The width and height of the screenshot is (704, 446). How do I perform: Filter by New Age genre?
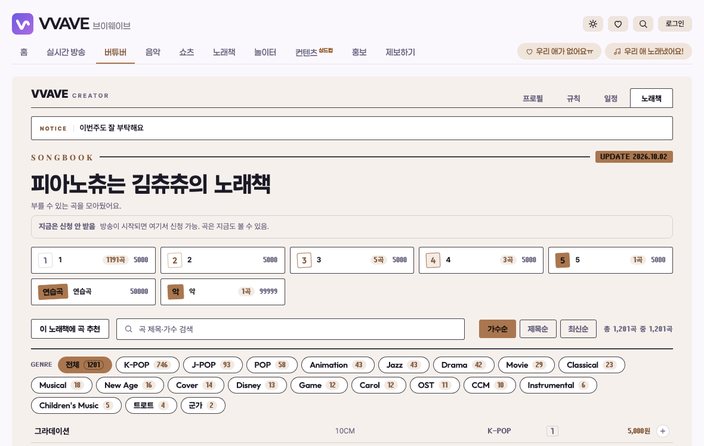click(130, 385)
